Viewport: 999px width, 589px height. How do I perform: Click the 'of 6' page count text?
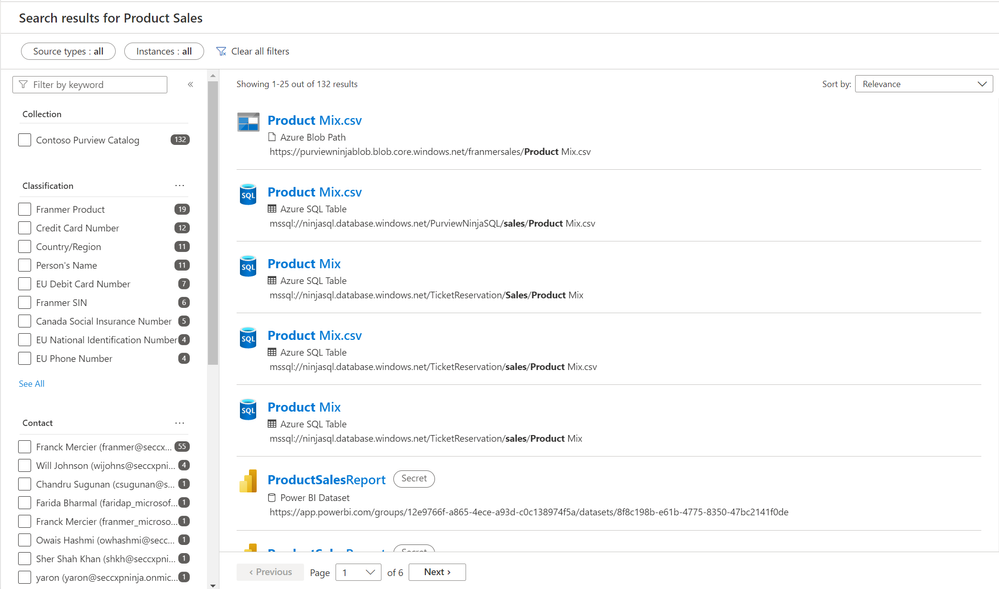click(395, 572)
